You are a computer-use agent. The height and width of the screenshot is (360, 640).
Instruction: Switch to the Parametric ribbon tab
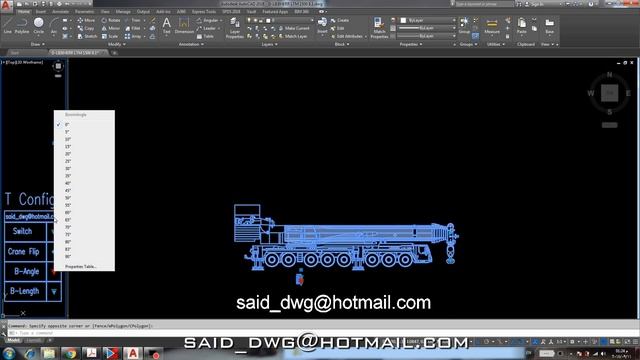[84, 12]
